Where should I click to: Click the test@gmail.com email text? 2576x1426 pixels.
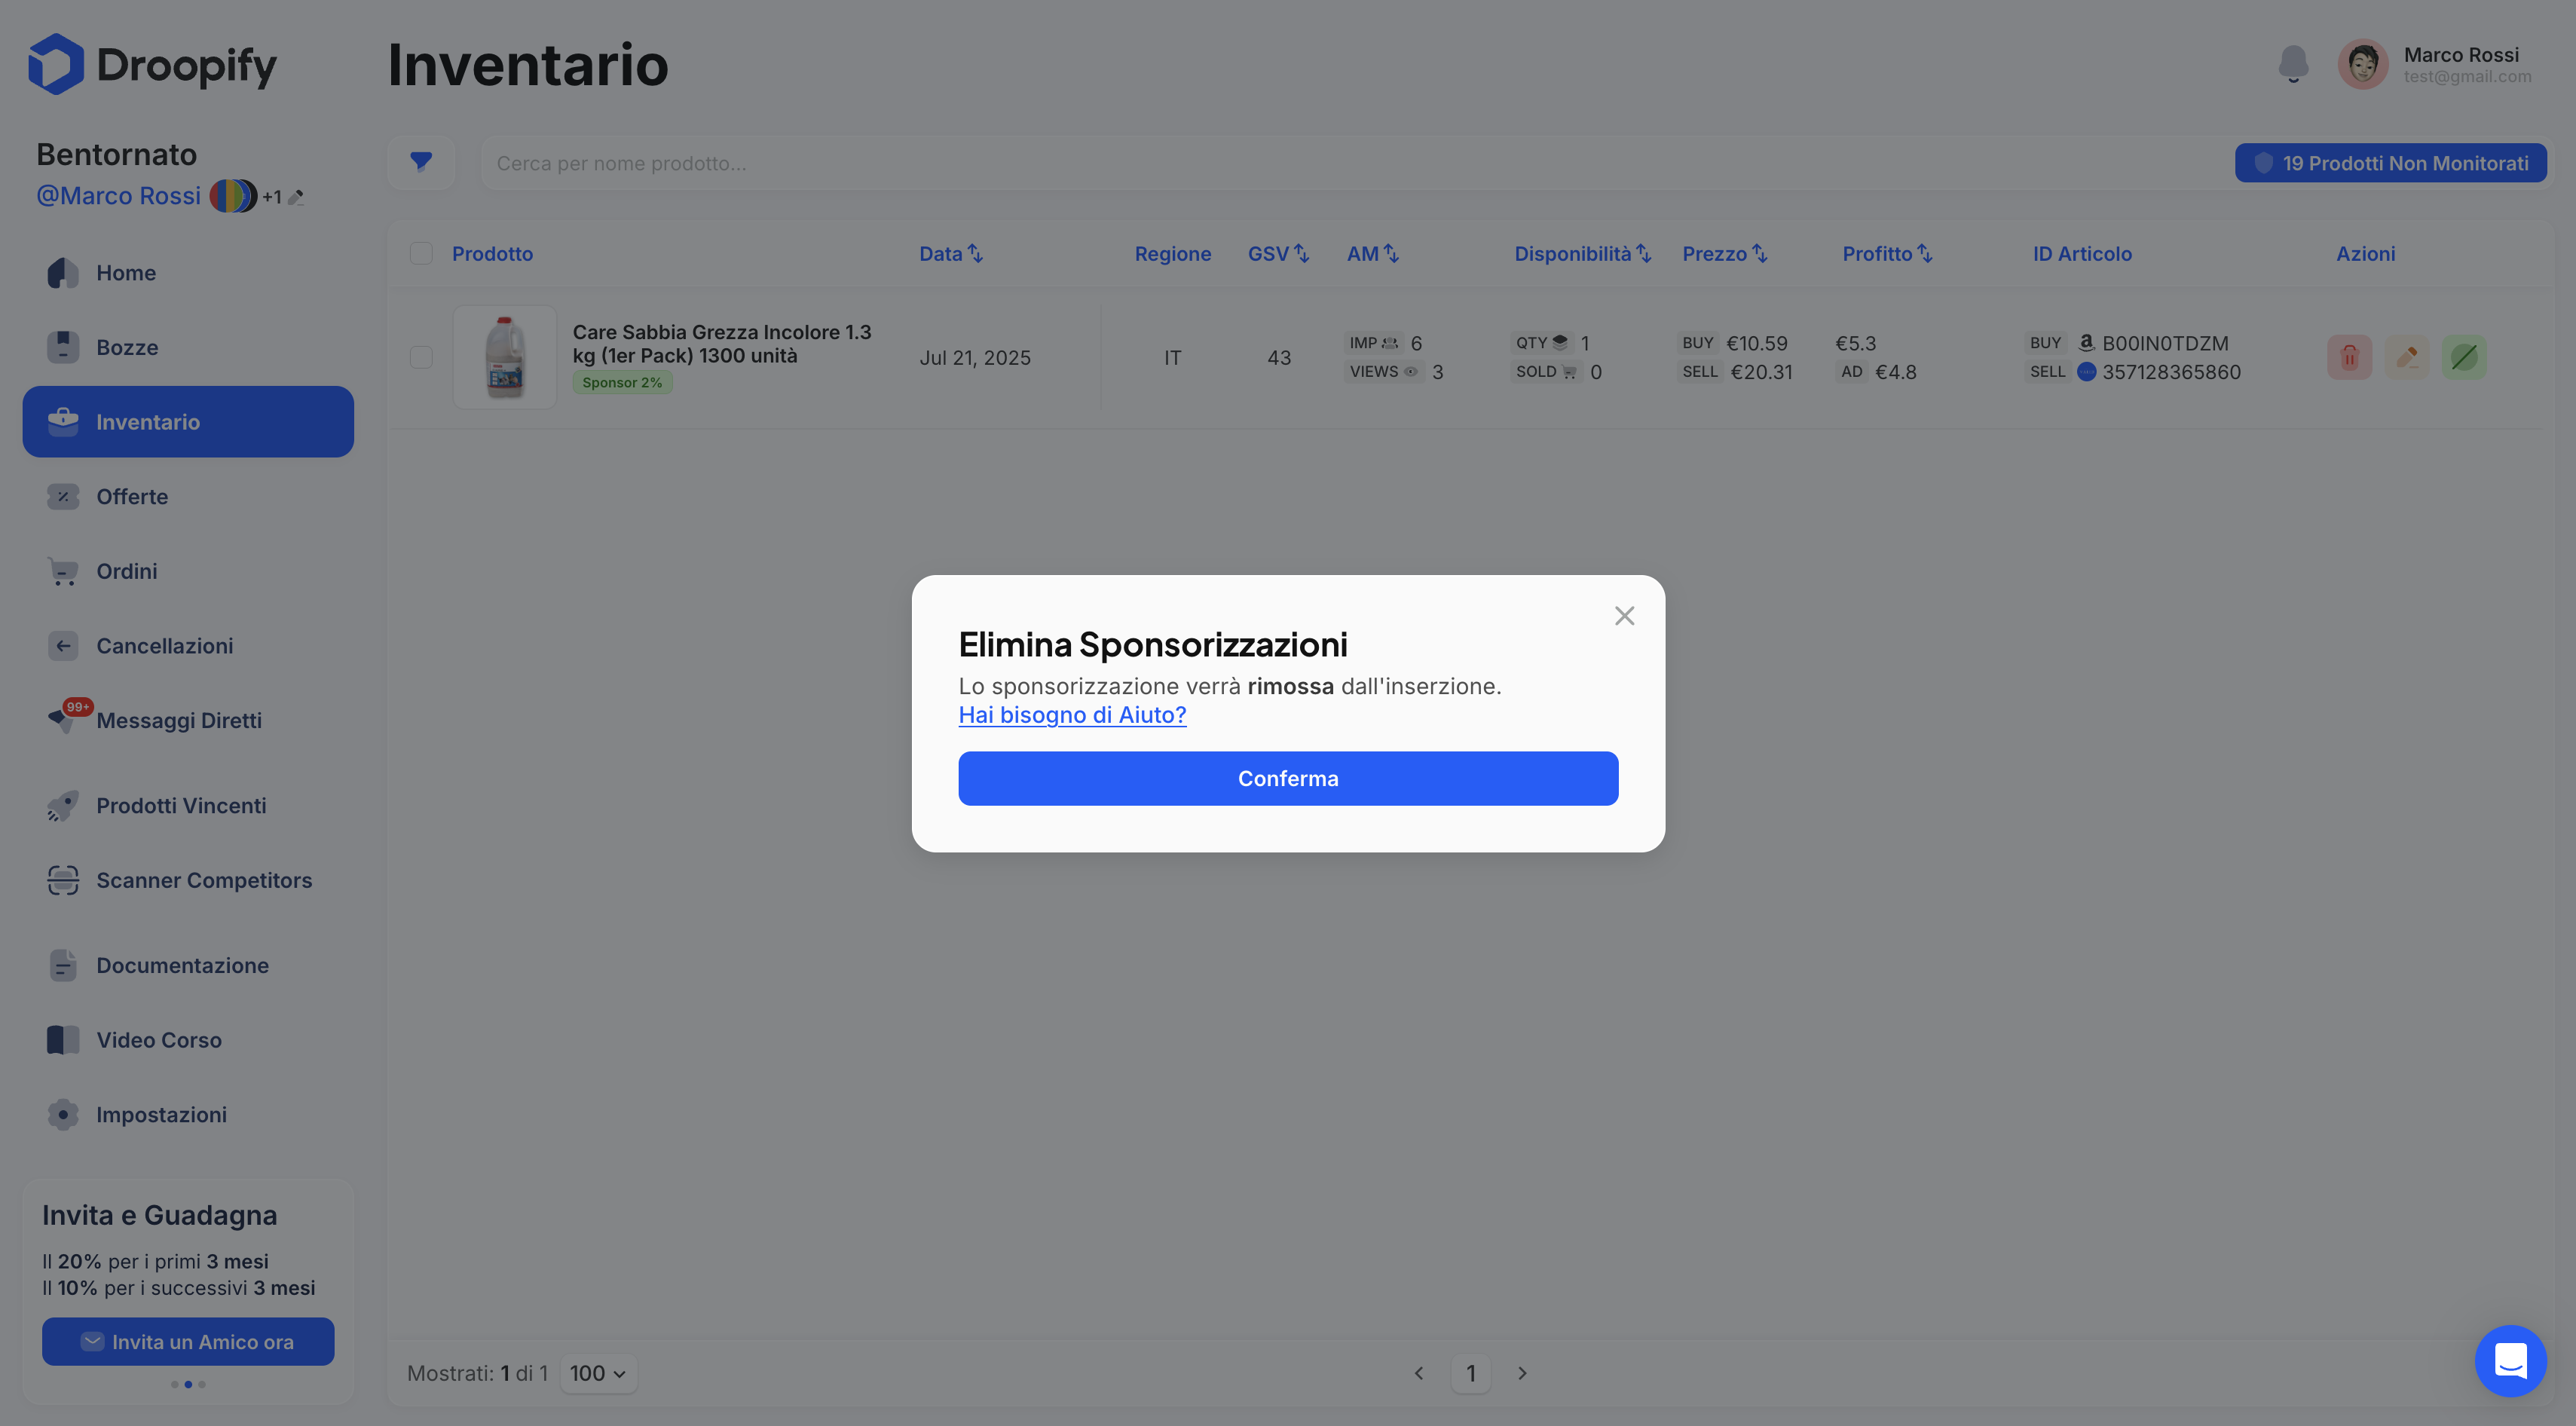[2468, 77]
